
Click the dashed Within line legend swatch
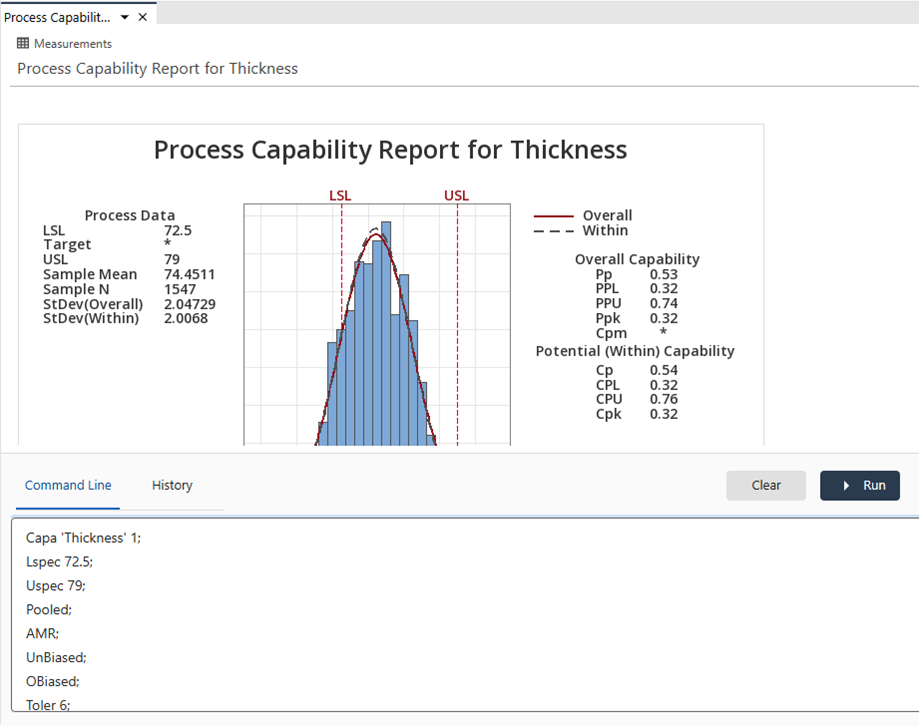click(x=554, y=231)
